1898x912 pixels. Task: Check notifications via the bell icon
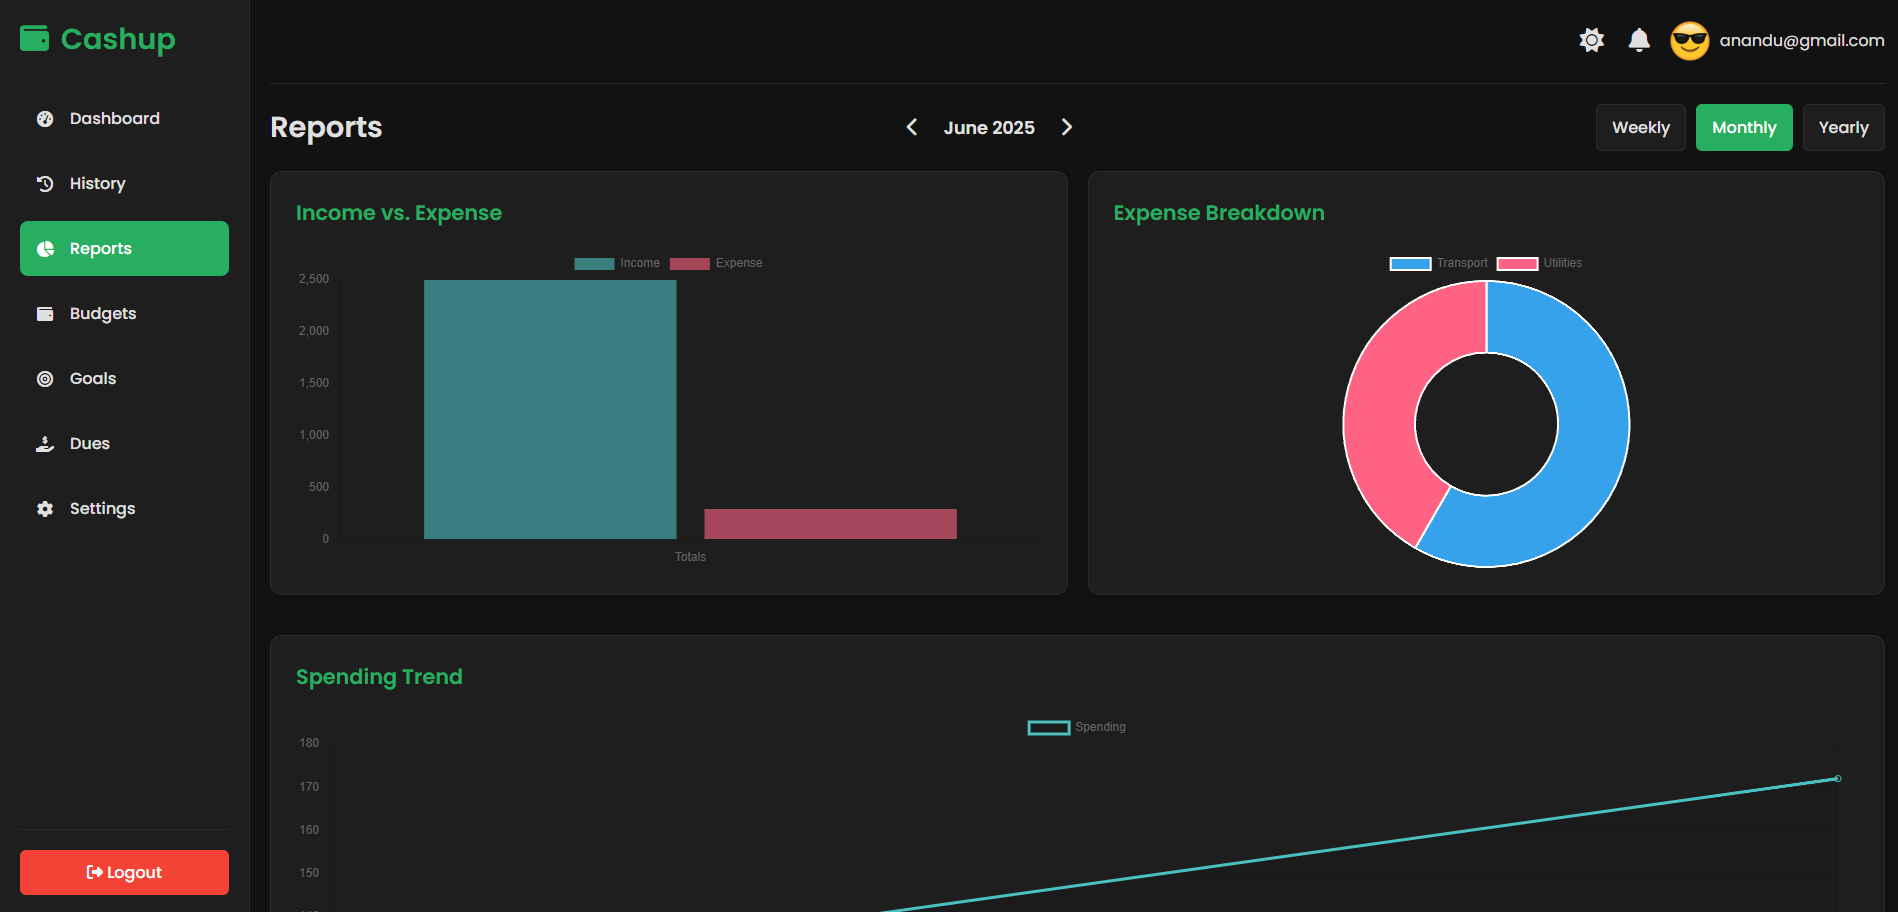coord(1639,40)
